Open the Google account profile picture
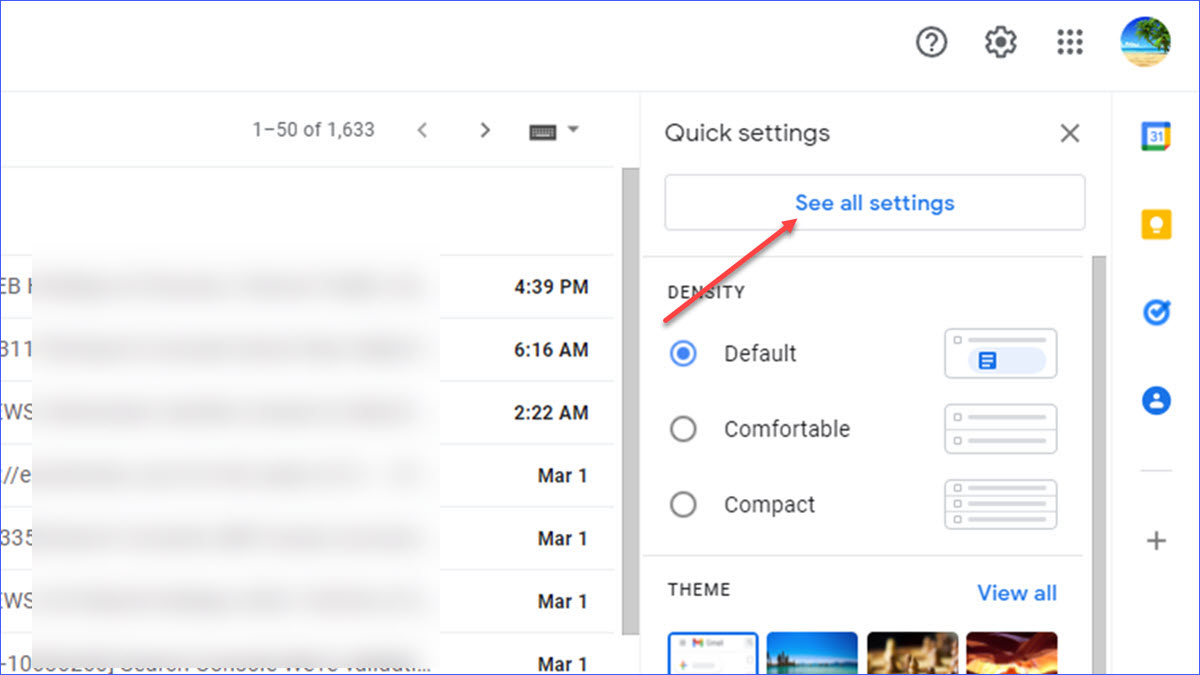The height and width of the screenshot is (675, 1200). point(1144,42)
